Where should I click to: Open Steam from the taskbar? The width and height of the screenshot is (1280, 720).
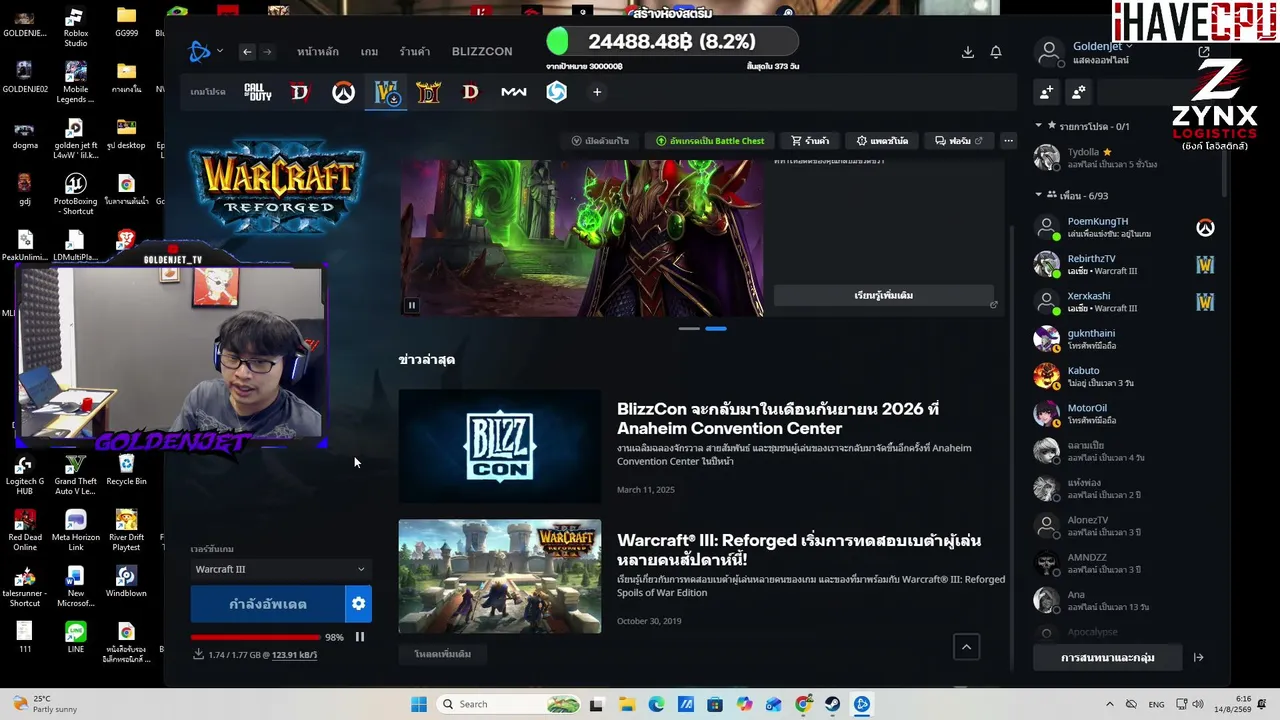(832, 704)
